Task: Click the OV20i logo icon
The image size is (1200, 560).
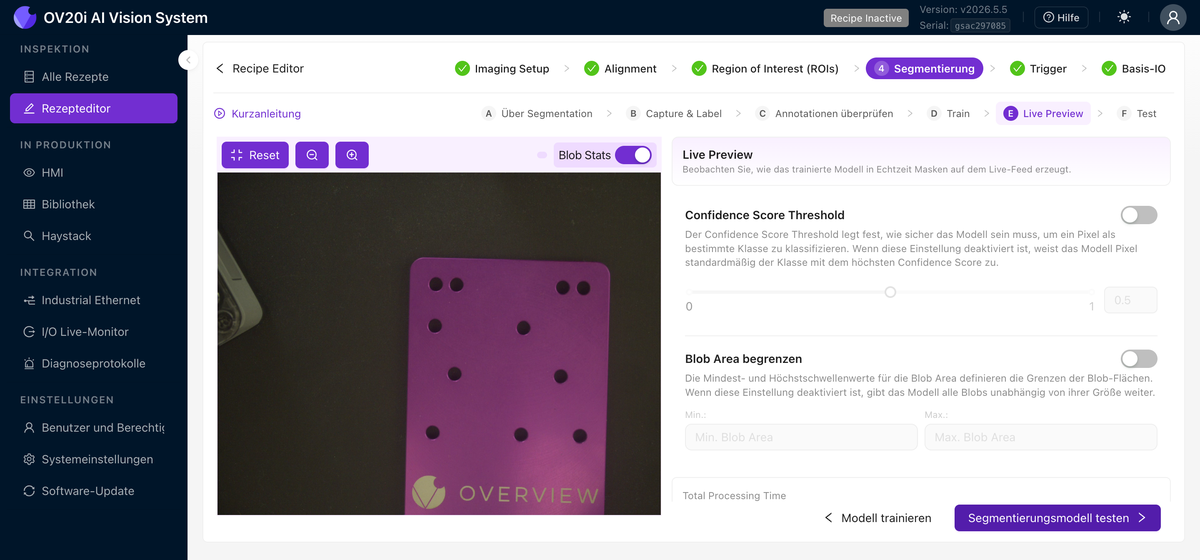Action: click(x=25, y=17)
